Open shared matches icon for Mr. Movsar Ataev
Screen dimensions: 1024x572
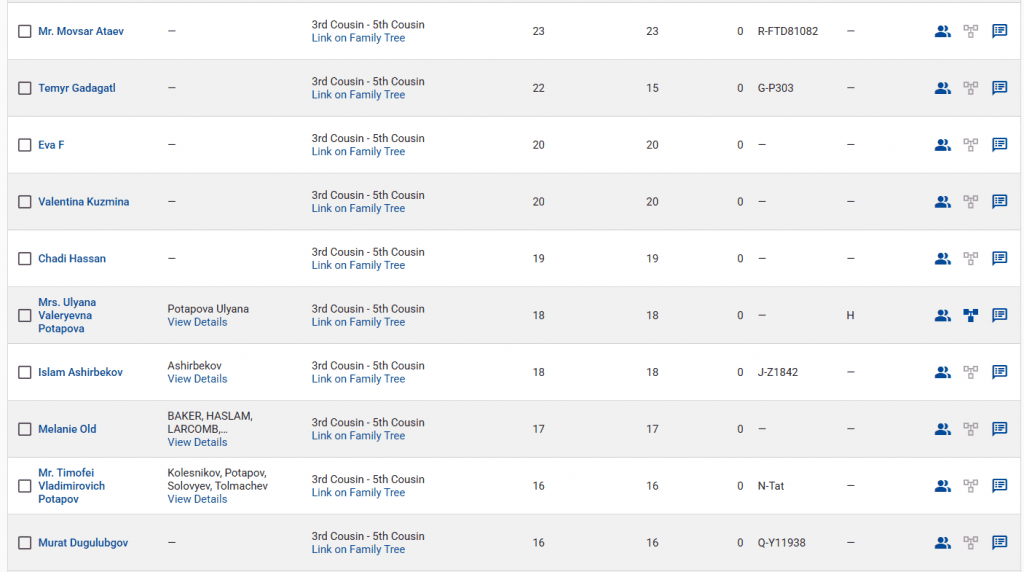click(x=942, y=31)
